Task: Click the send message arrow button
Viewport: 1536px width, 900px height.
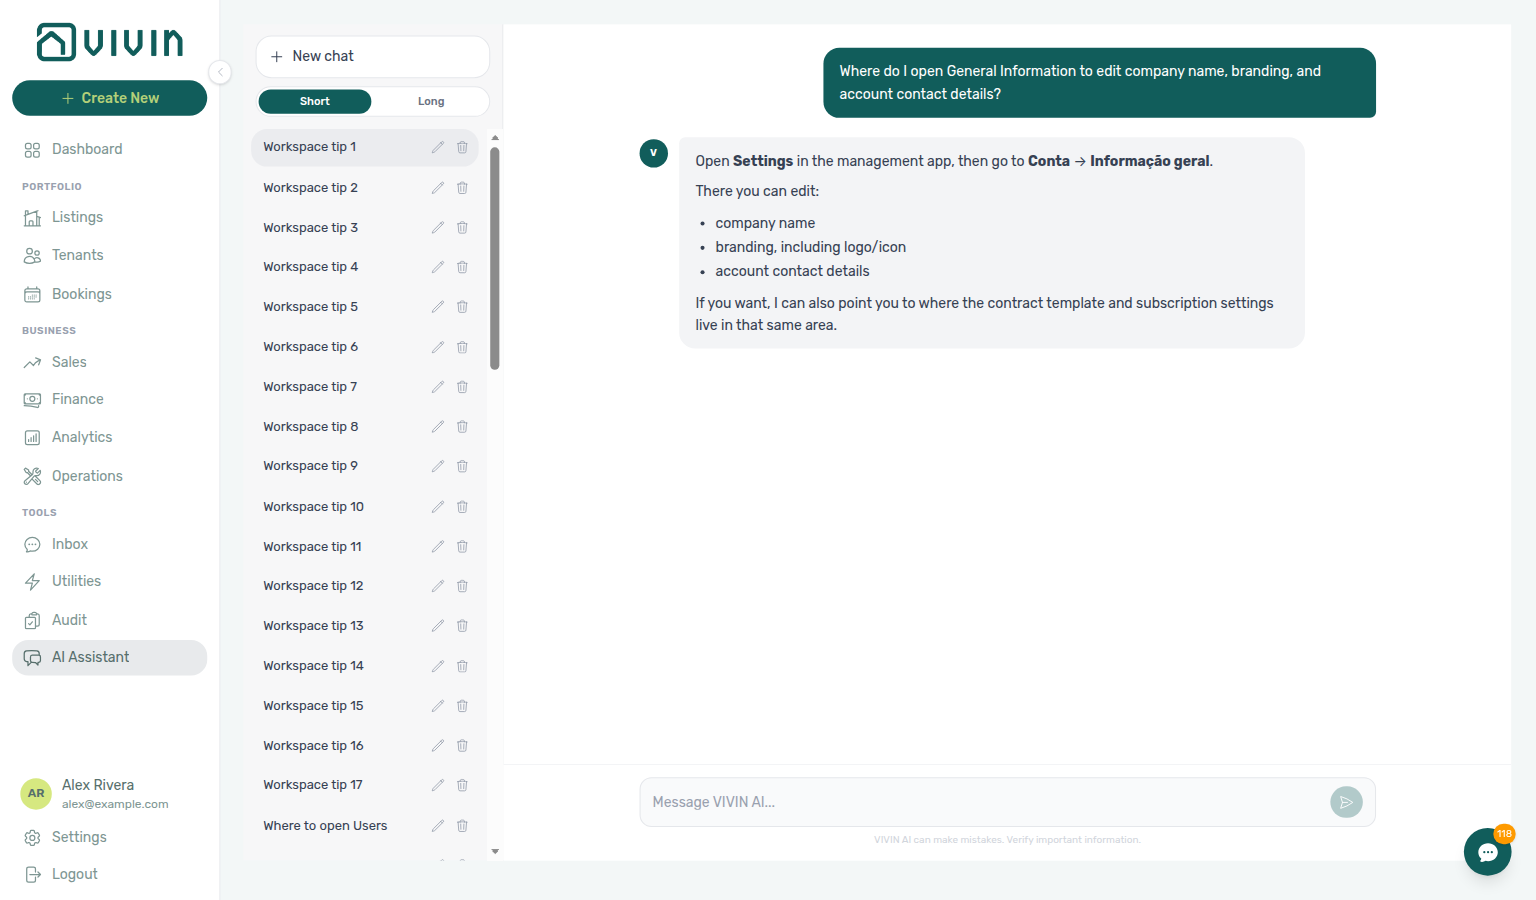Action: (x=1346, y=802)
